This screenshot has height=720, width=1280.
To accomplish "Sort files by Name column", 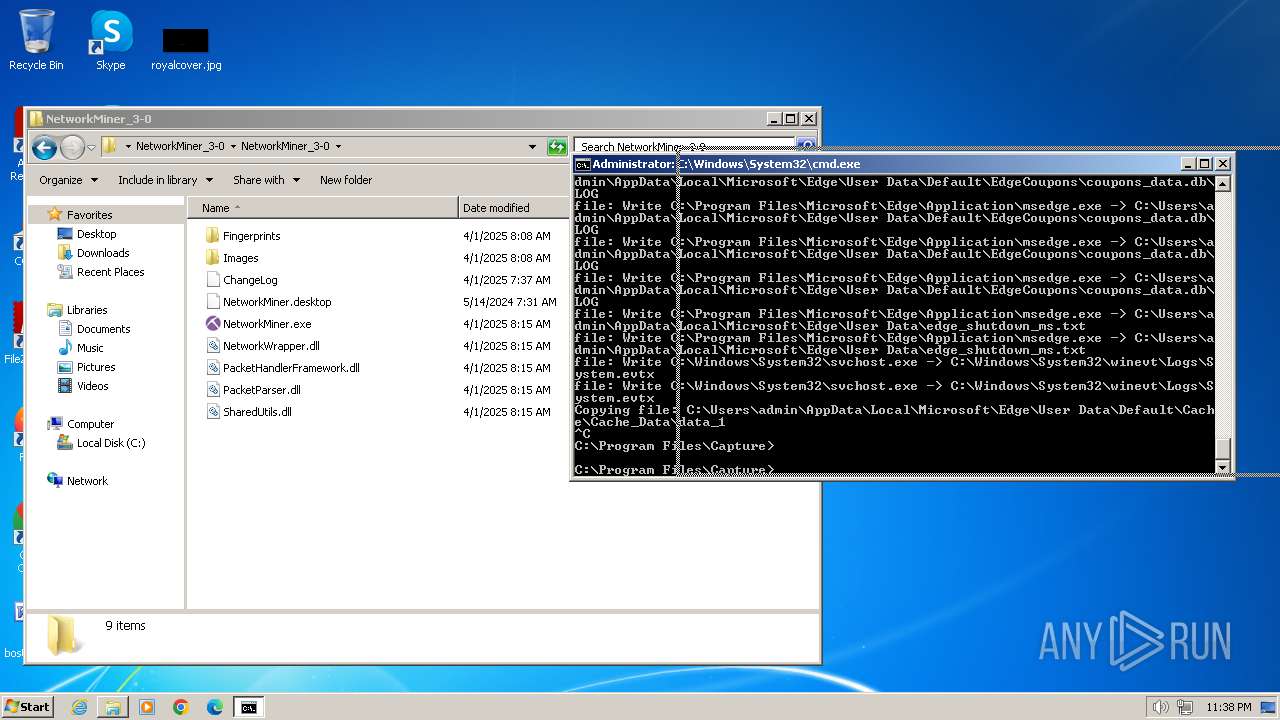I will 323,208.
